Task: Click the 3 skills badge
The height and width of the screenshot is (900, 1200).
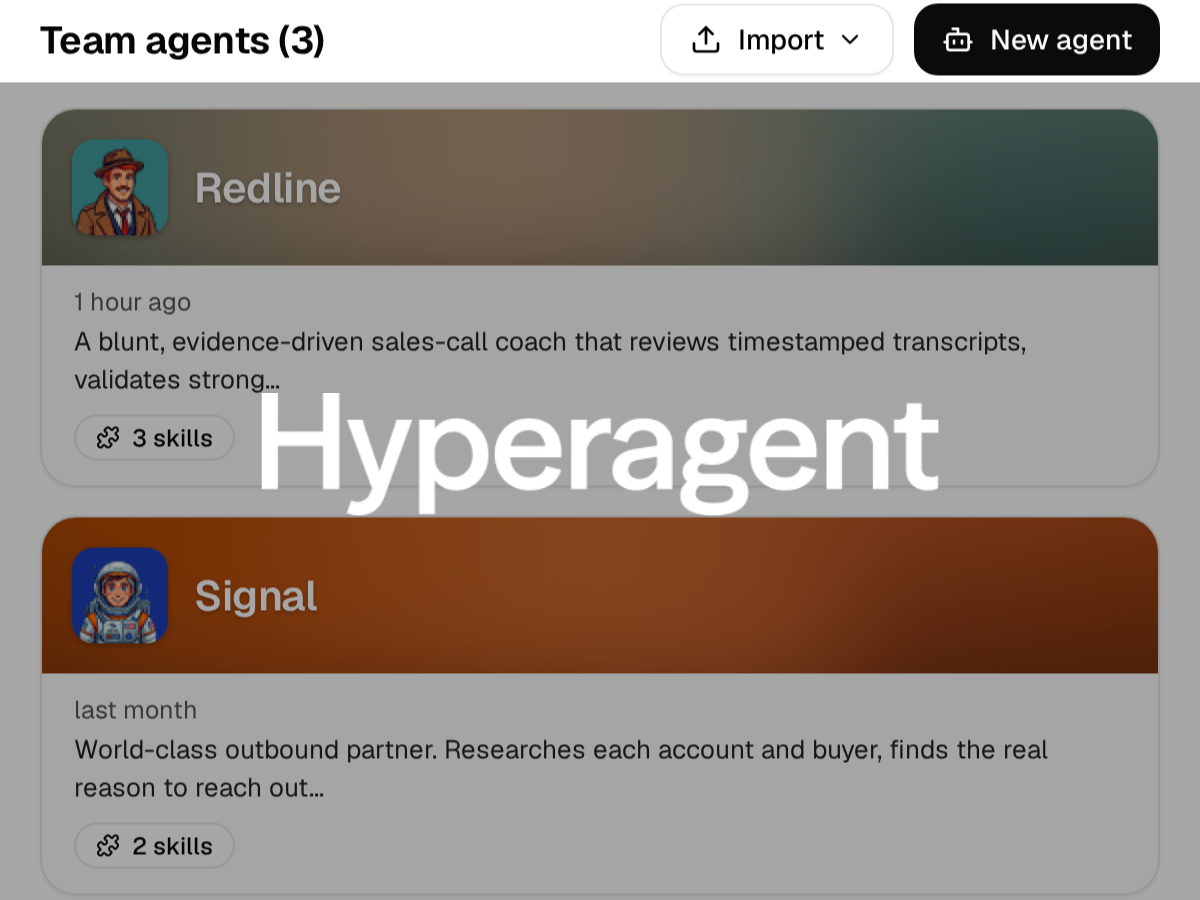Action: [154, 438]
